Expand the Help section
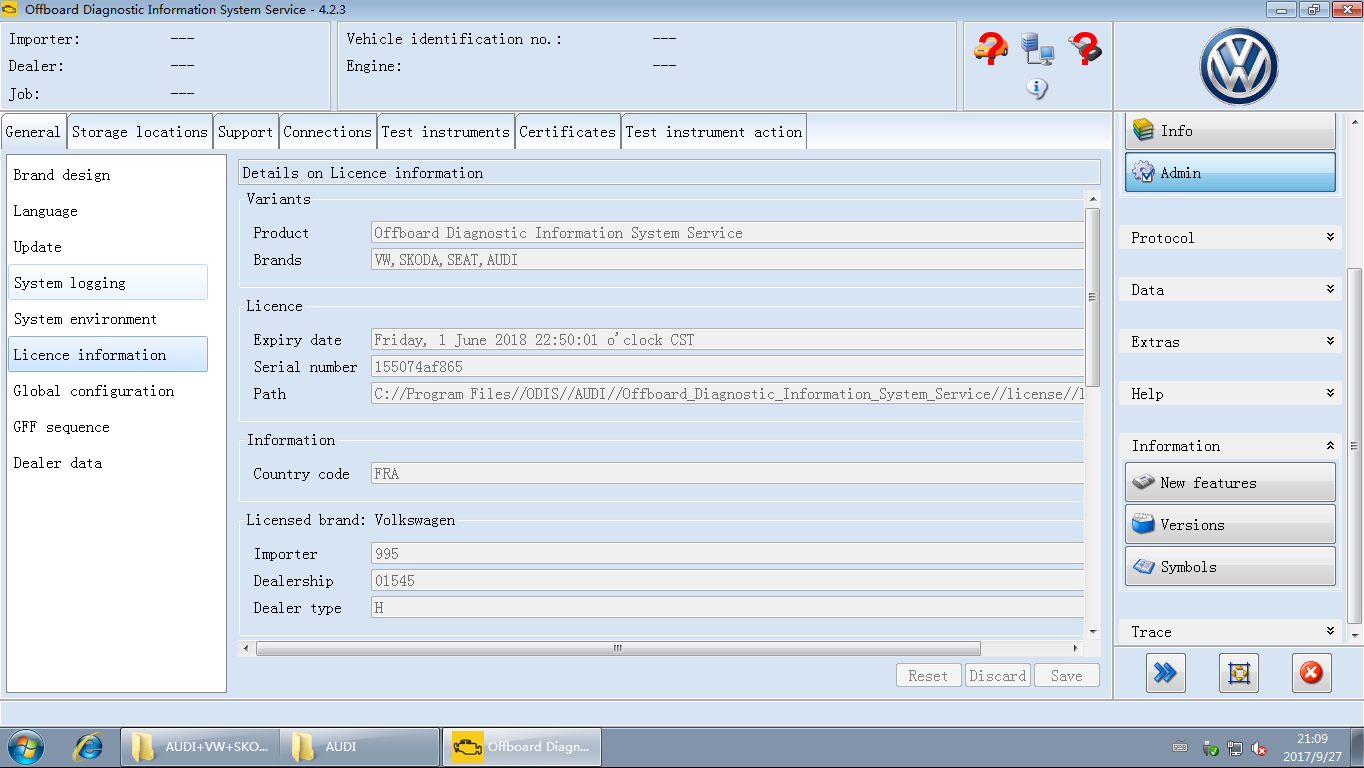The width and height of the screenshot is (1364, 768). pyautogui.click(x=1232, y=394)
